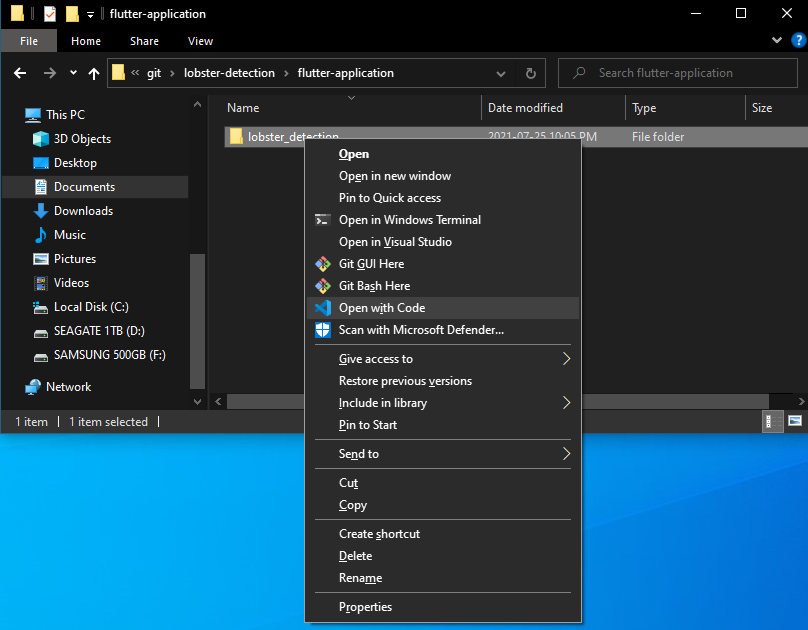Click the New folder quick access icon
This screenshot has width=808, height=630.
[72, 14]
